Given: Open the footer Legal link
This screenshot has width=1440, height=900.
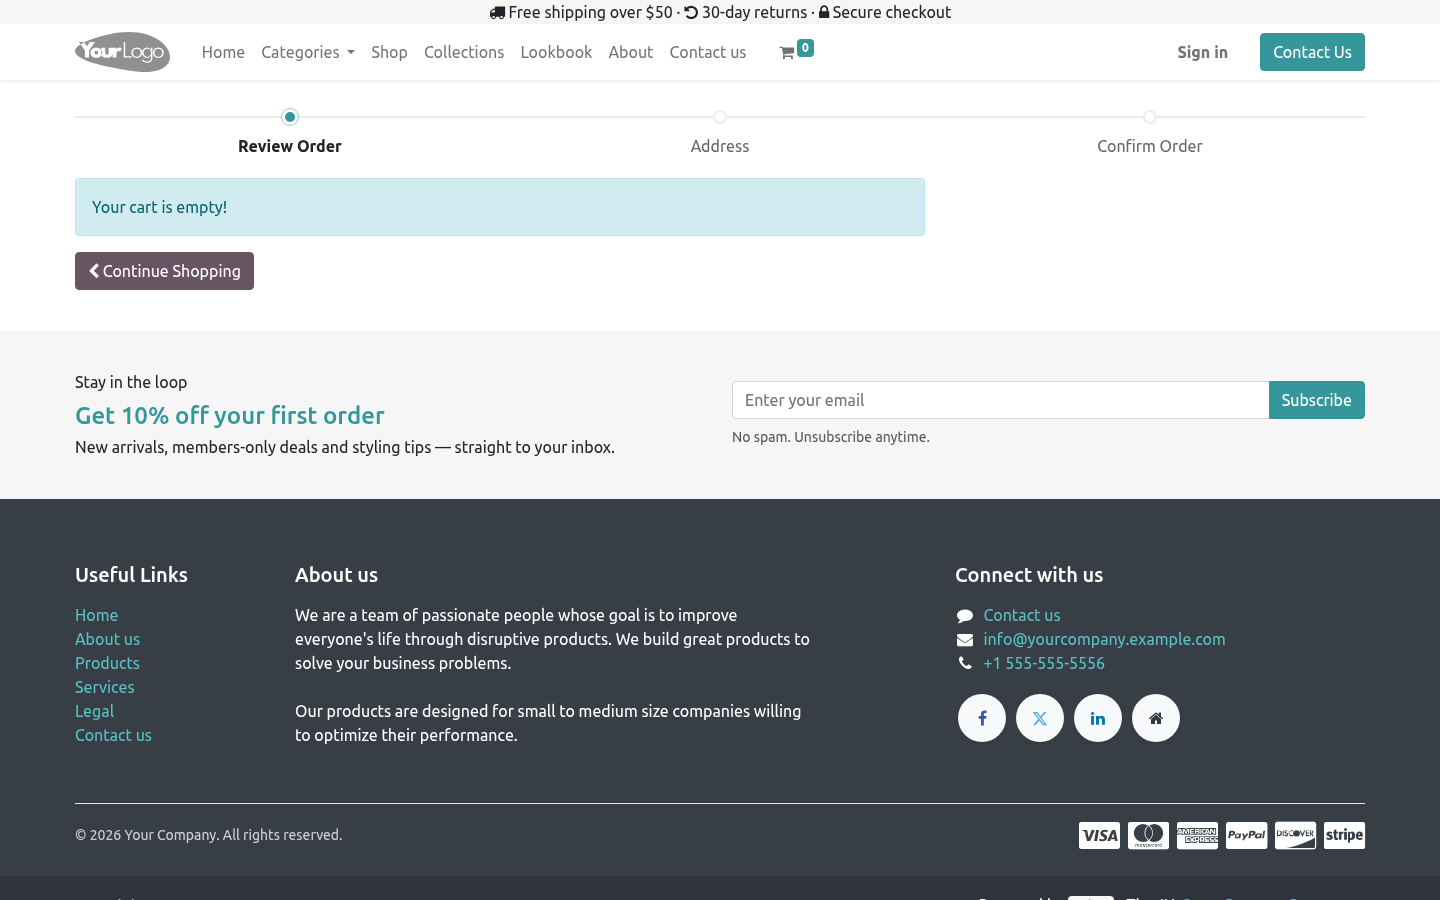Looking at the screenshot, I should point(94,711).
